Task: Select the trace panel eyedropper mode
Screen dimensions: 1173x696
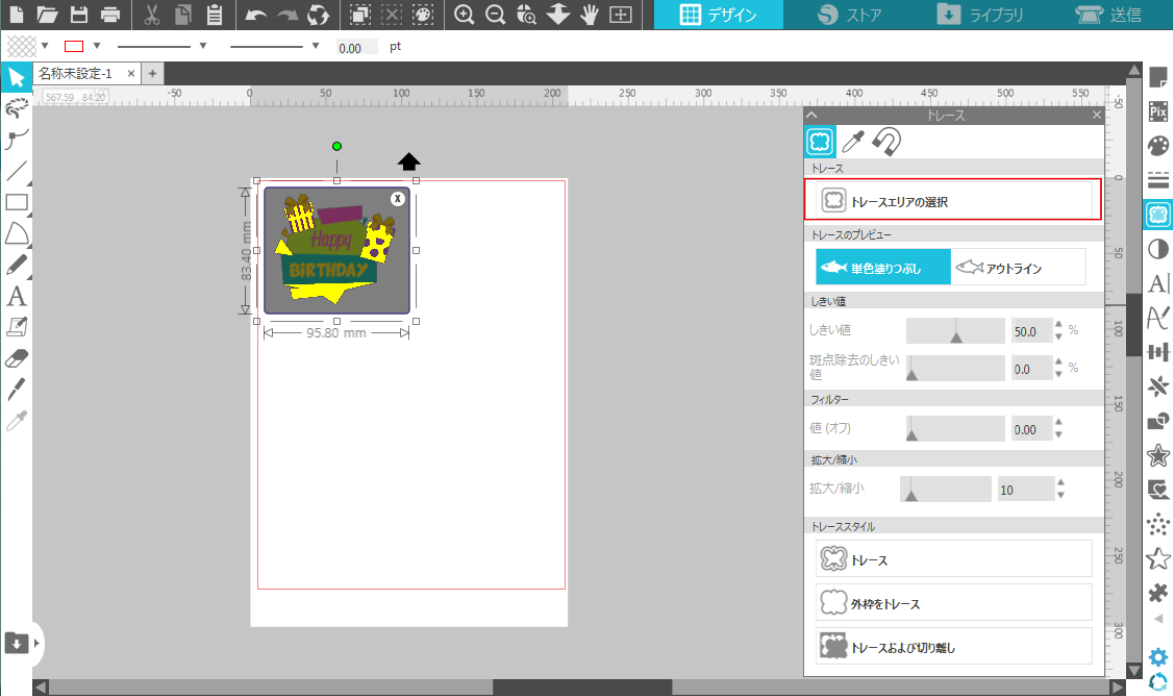Action: tap(853, 141)
